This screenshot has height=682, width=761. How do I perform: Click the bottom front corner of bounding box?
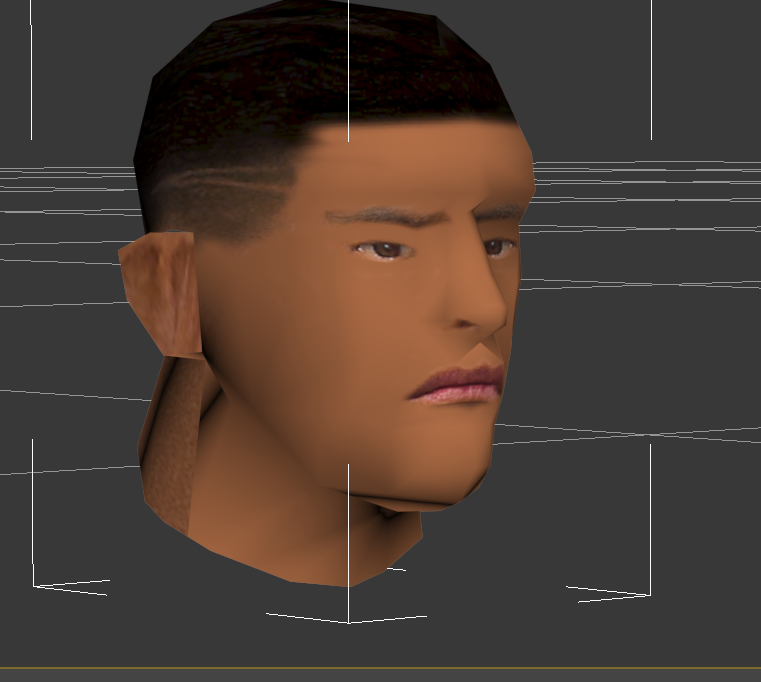pyautogui.click(x=348, y=622)
